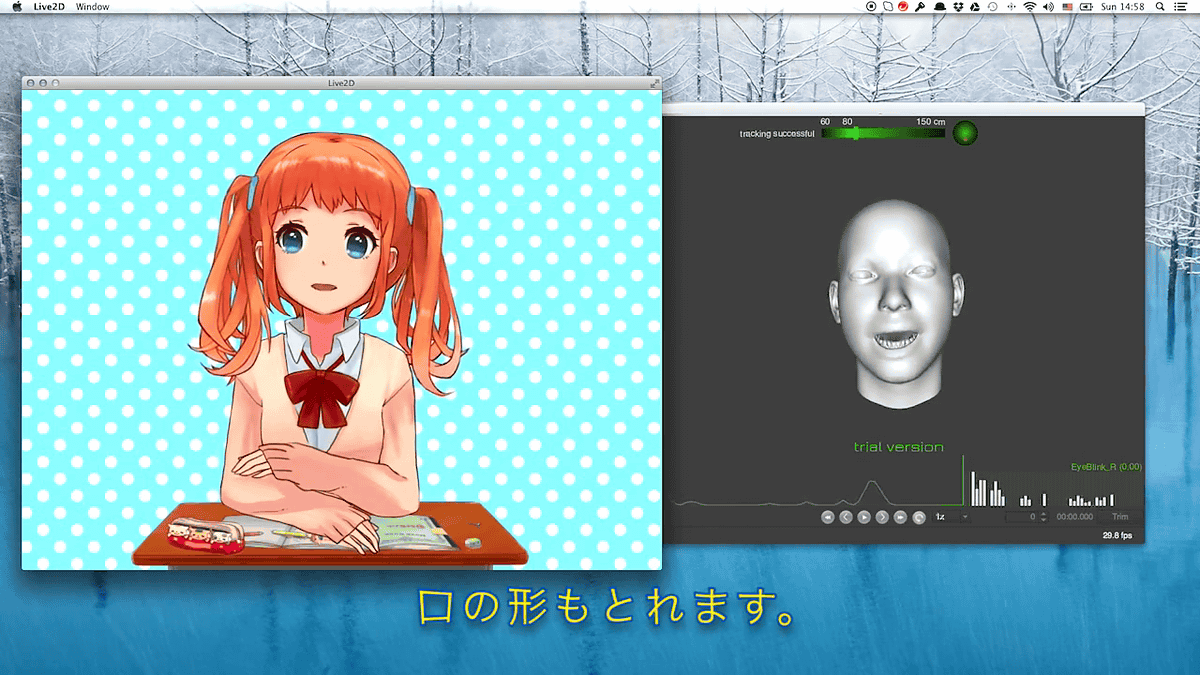Click the volume speaker icon
The image size is (1200, 675).
coord(1047,7)
